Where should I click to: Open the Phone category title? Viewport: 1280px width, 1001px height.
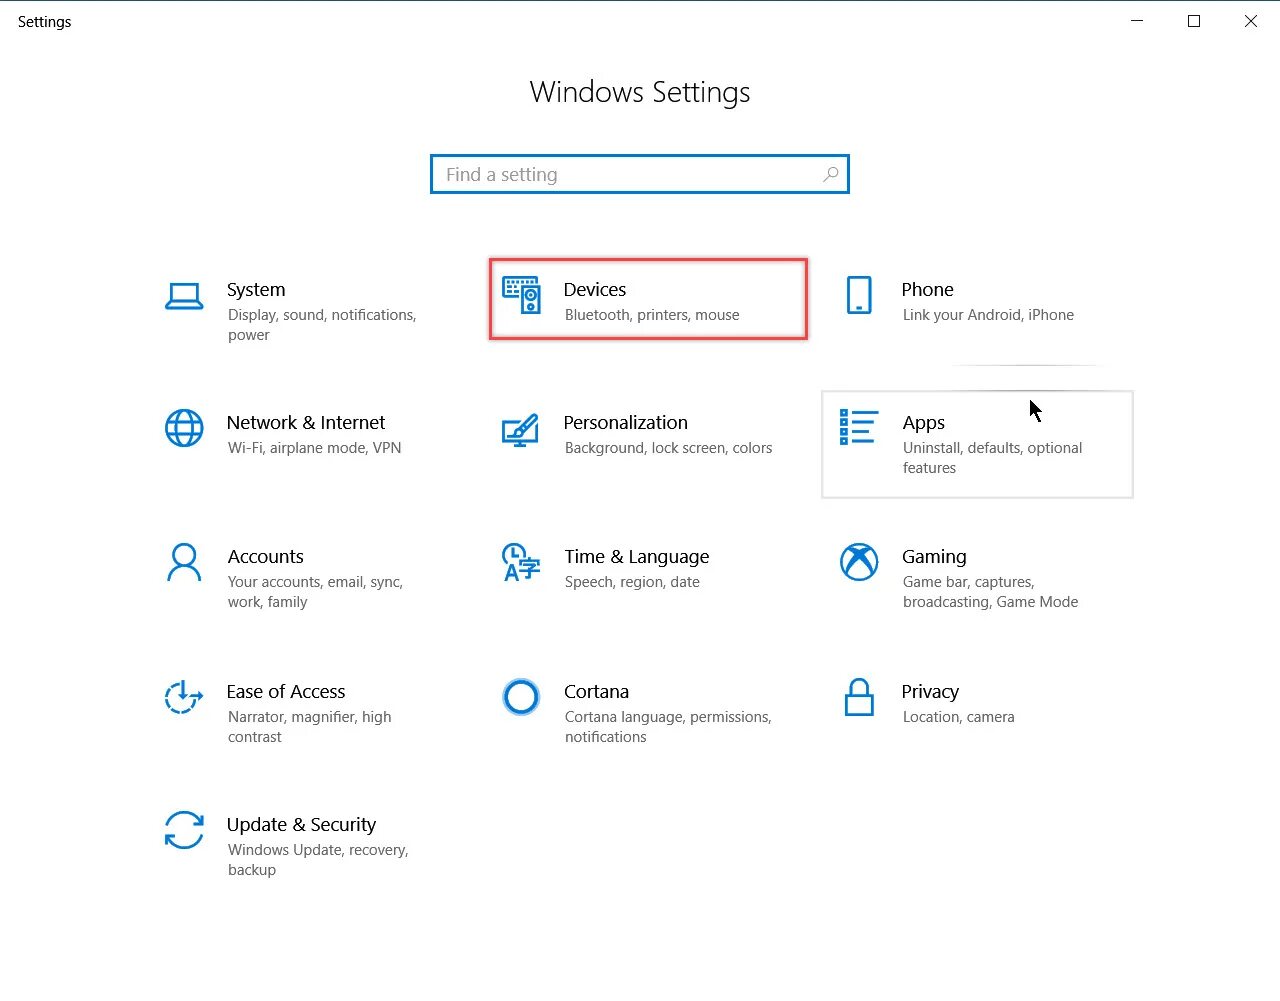click(x=927, y=289)
